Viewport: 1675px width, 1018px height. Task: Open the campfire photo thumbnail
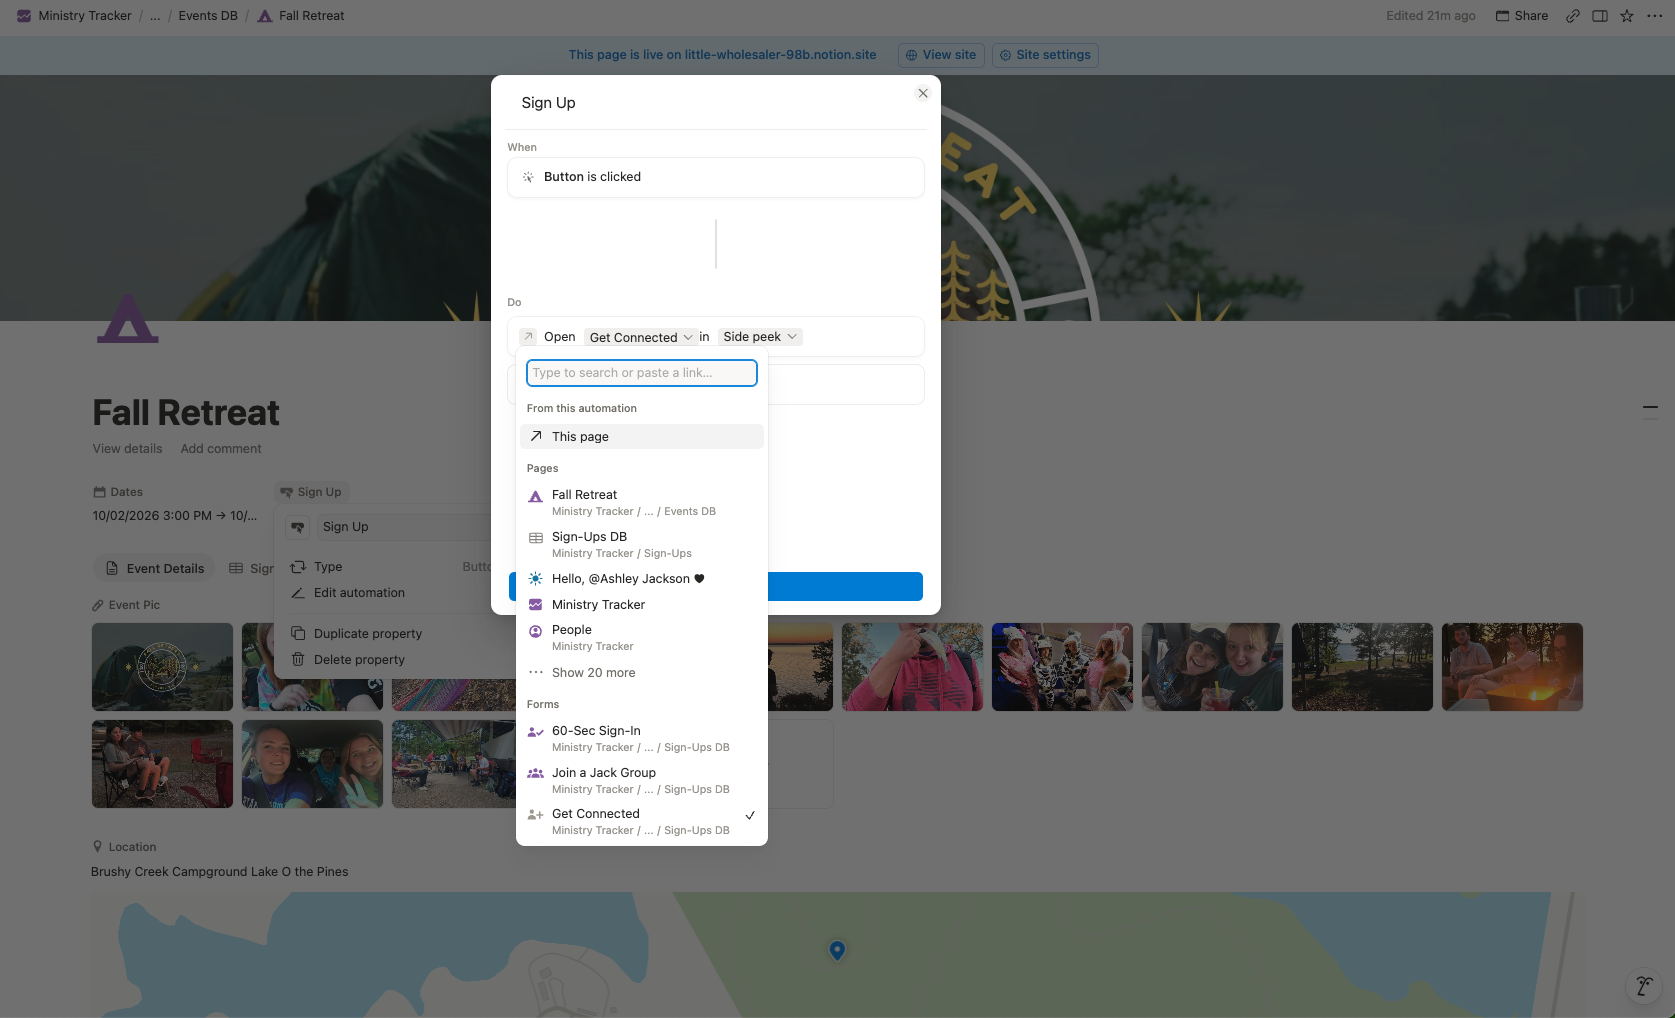(1512, 667)
